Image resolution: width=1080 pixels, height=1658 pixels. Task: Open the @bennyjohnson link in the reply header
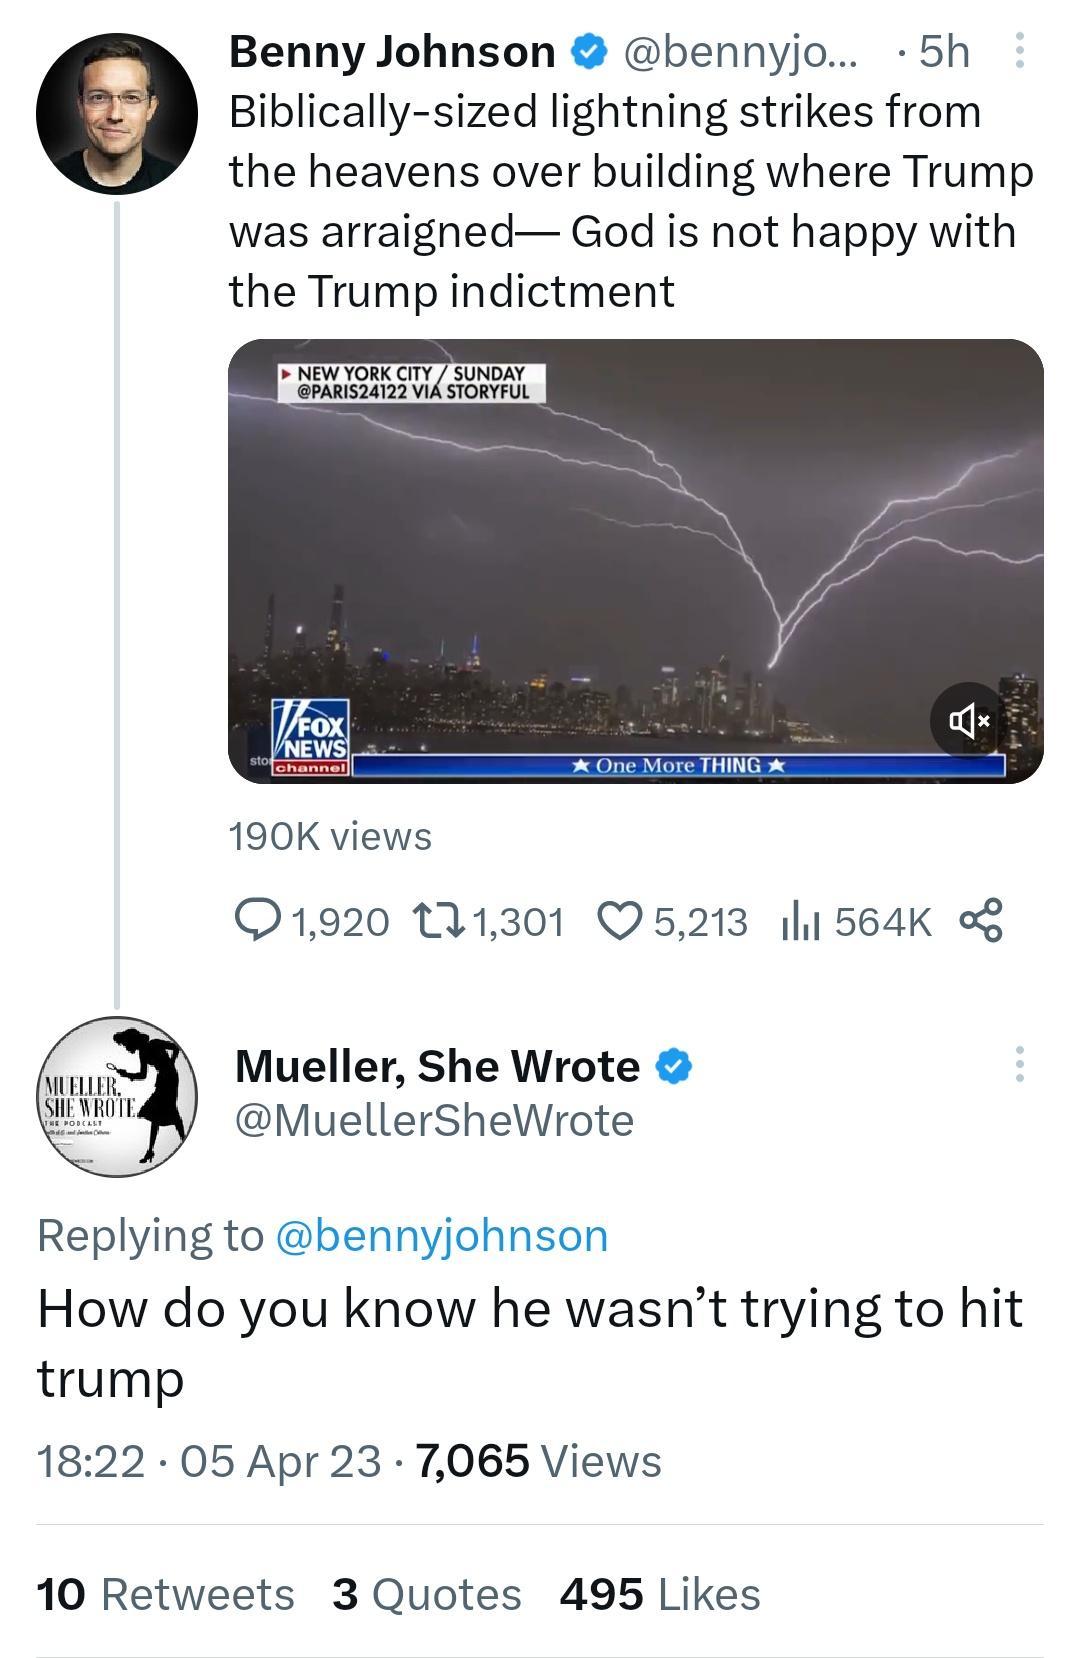point(438,1234)
